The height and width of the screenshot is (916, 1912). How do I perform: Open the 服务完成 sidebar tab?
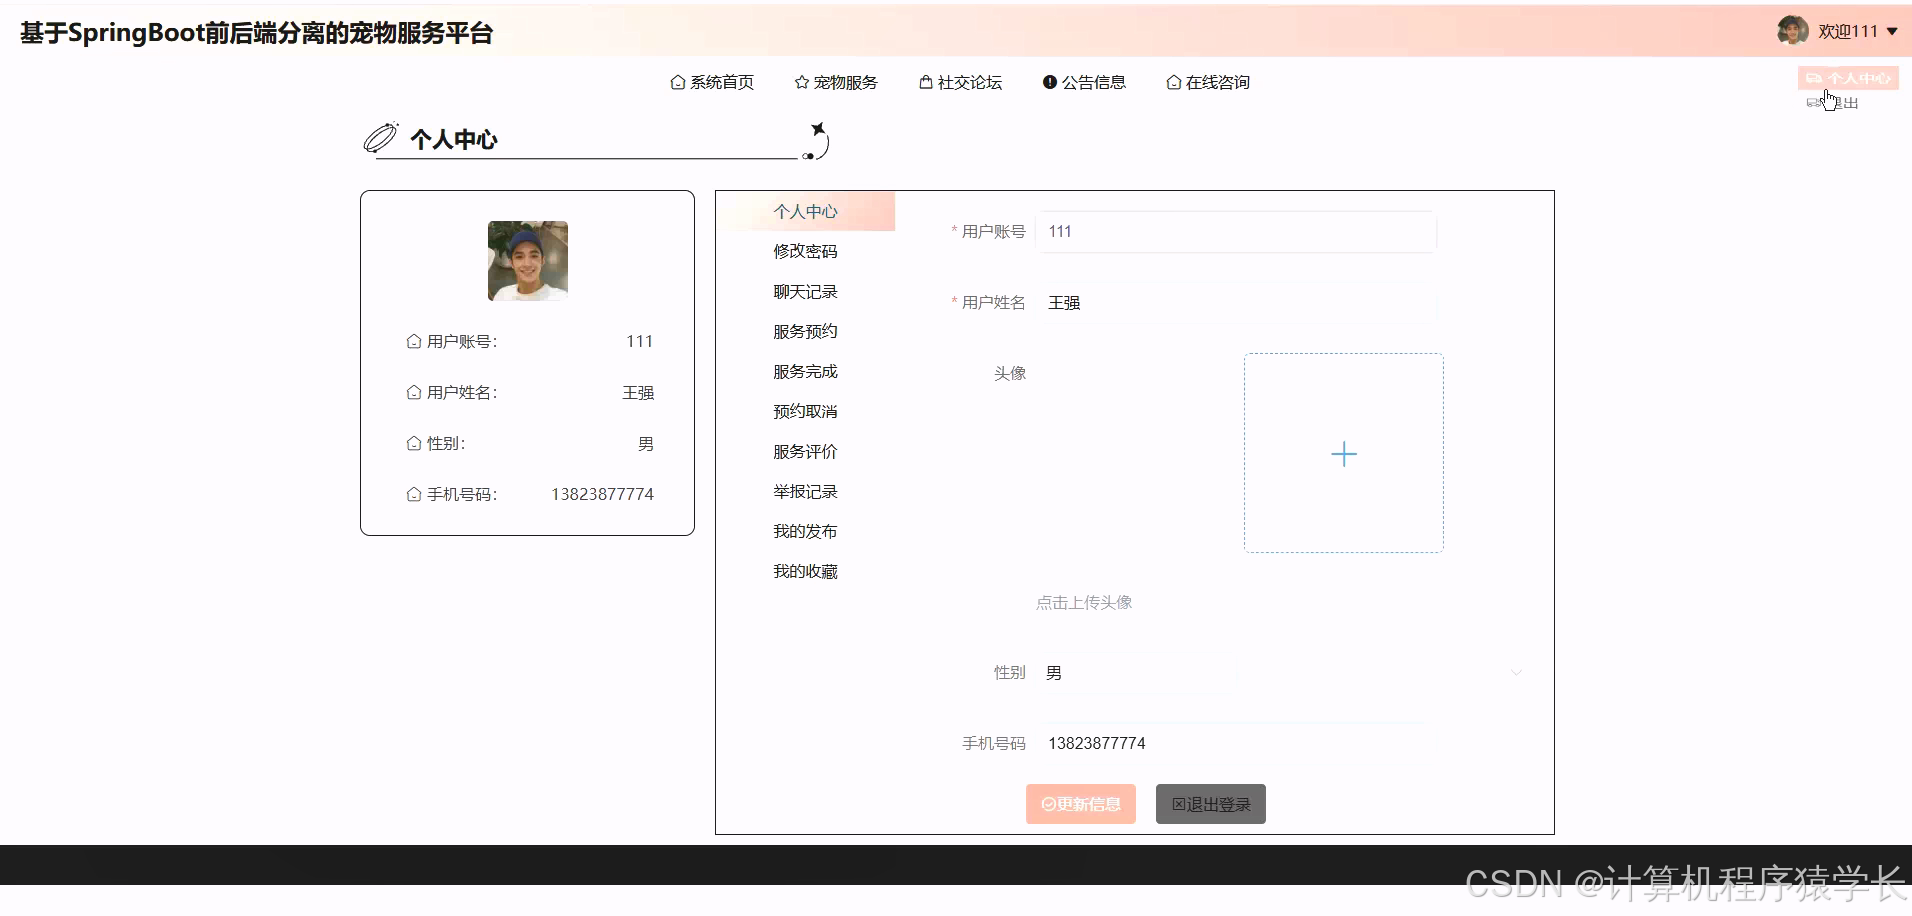tap(806, 371)
